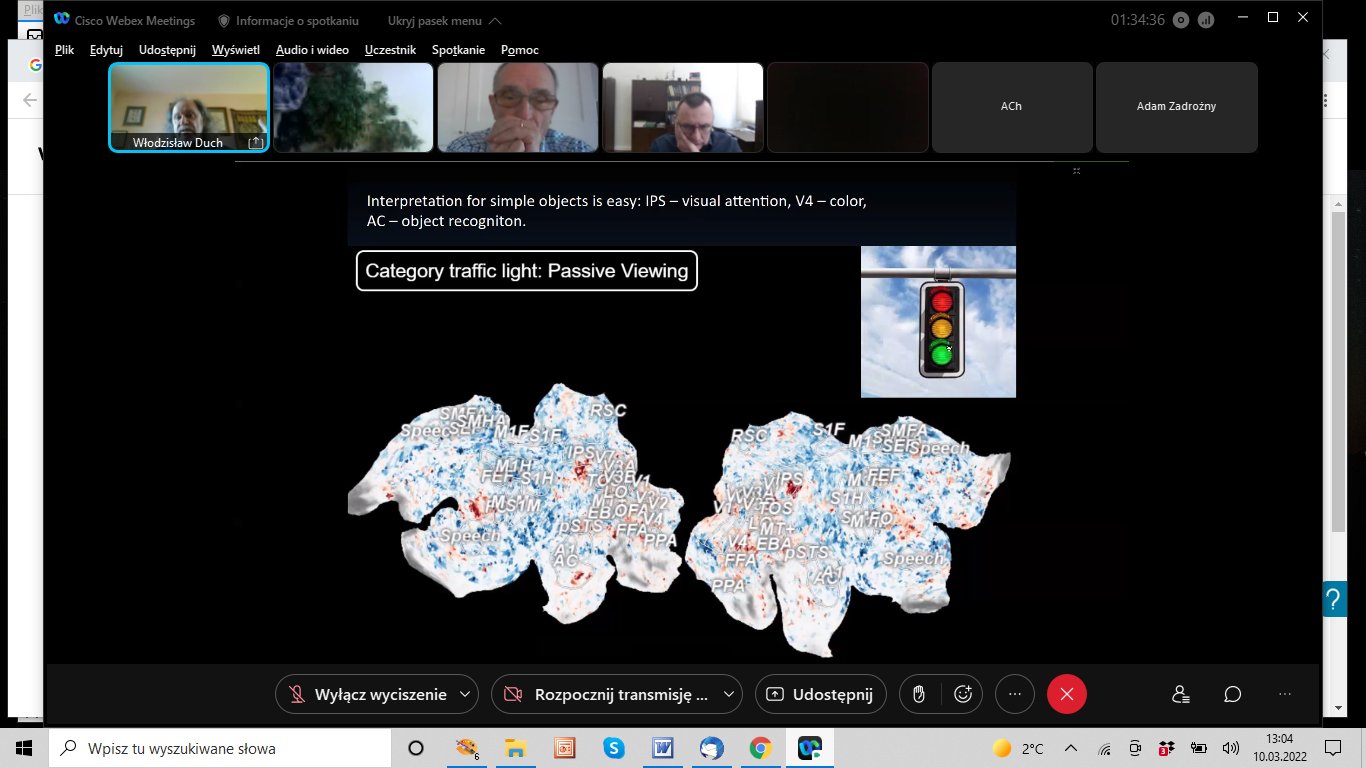Click blue help question mark in background window
The image size is (1366, 768).
tap(1333, 600)
